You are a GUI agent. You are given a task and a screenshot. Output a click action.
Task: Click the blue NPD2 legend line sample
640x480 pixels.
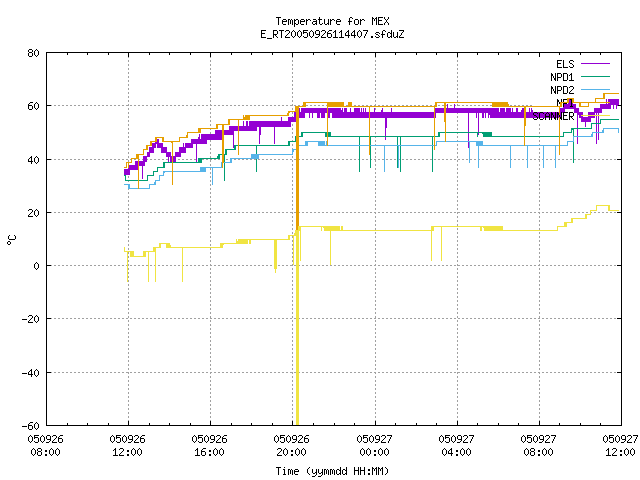(595, 90)
